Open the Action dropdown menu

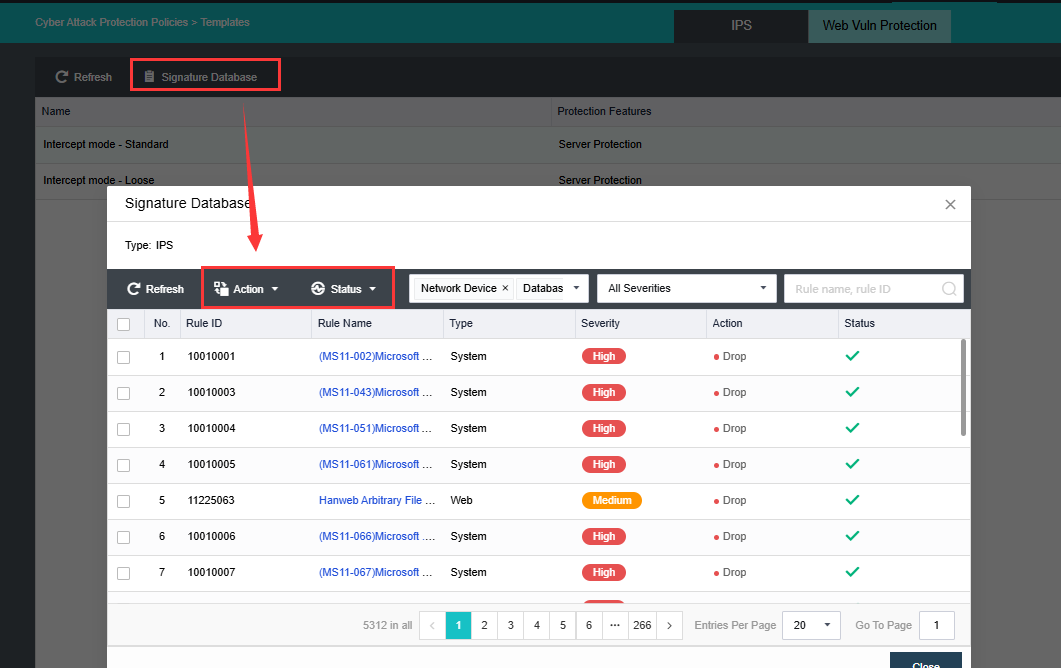pyautogui.click(x=247, y=289)
